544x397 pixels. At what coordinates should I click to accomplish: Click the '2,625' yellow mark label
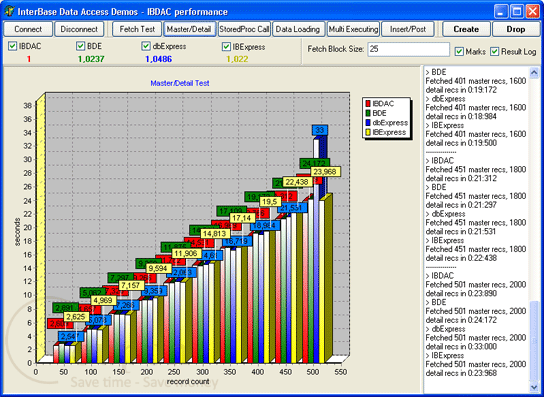76,317
